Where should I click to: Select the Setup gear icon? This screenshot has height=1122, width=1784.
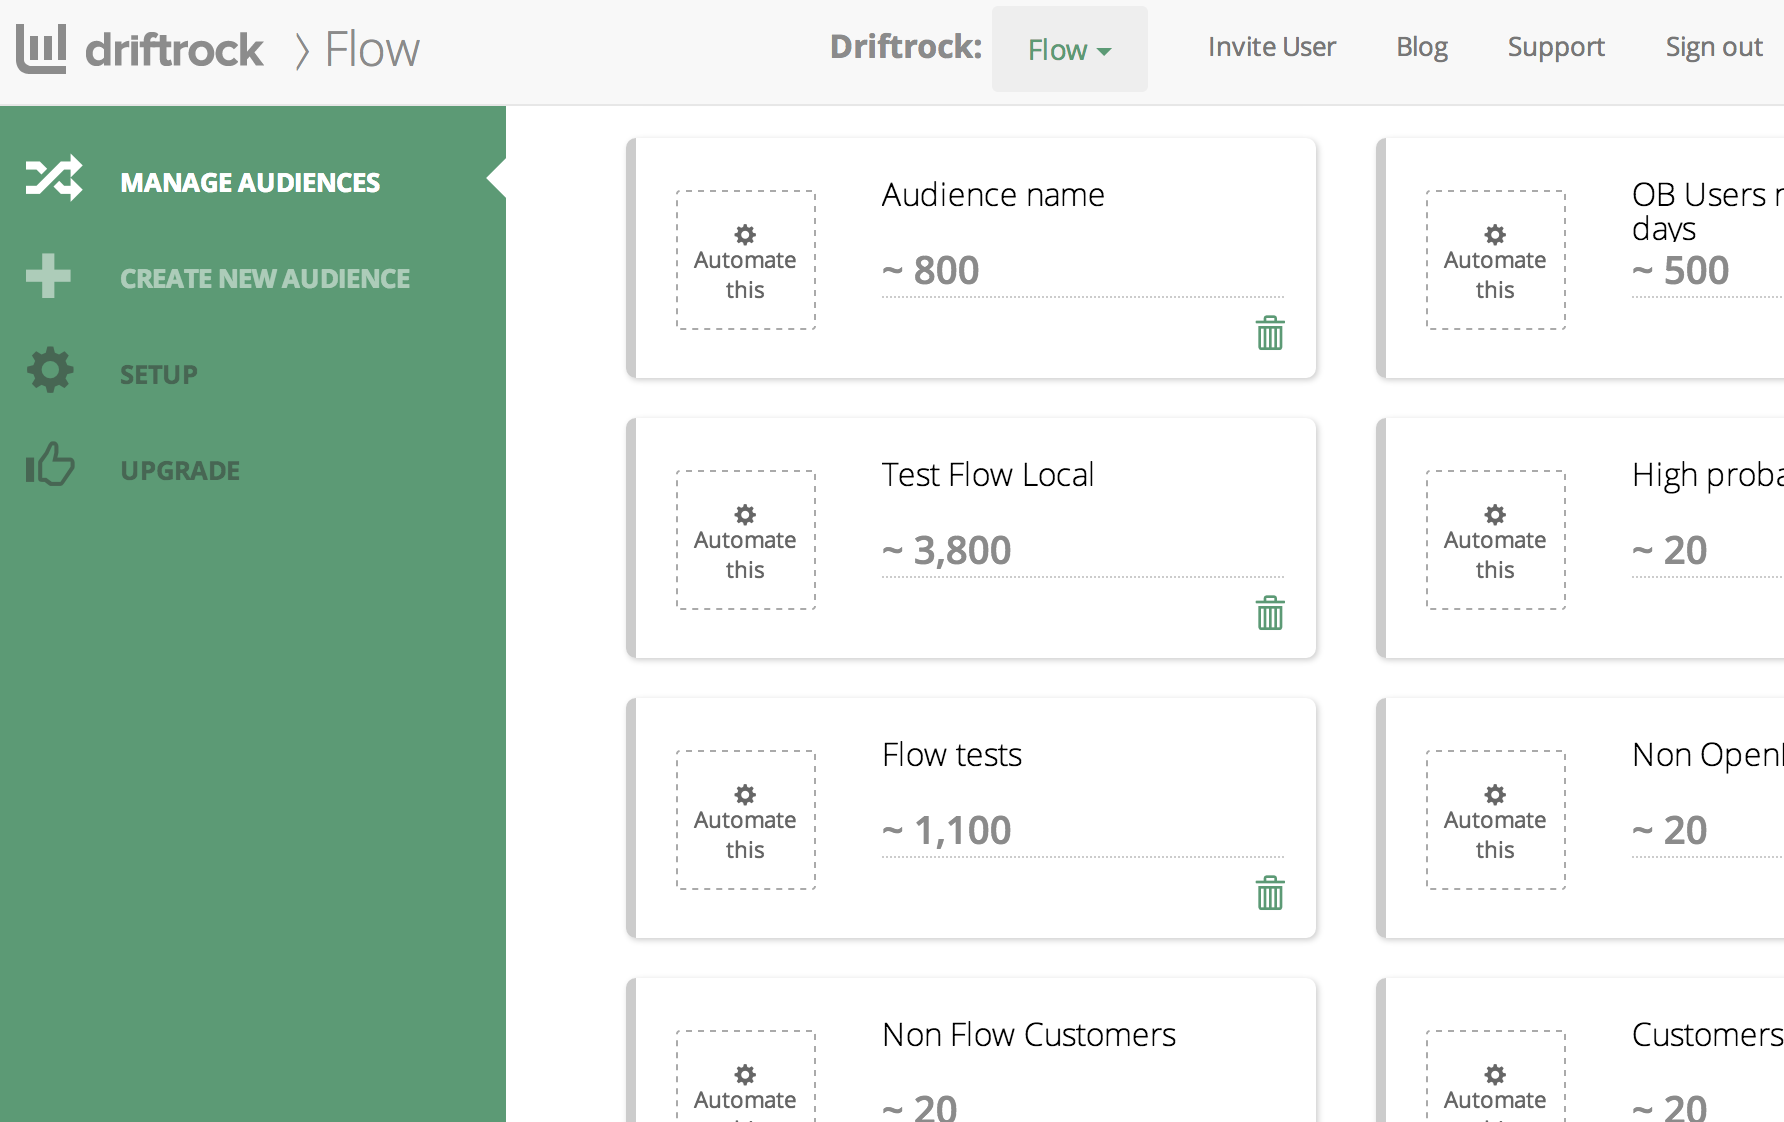tap(48, 370)
